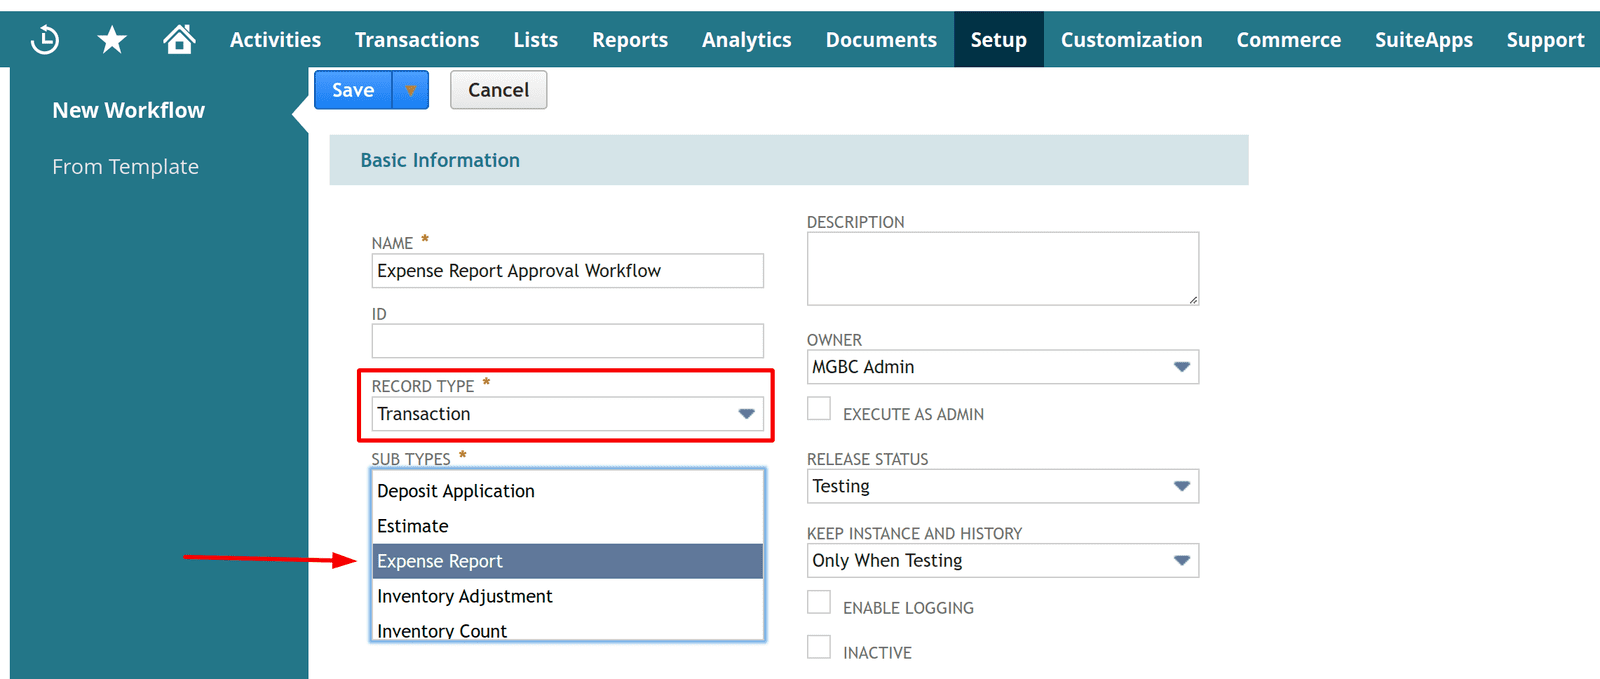Select New Workflow in the sidebar
This screenshot has width=1600, height=679.
coord(129,110)
